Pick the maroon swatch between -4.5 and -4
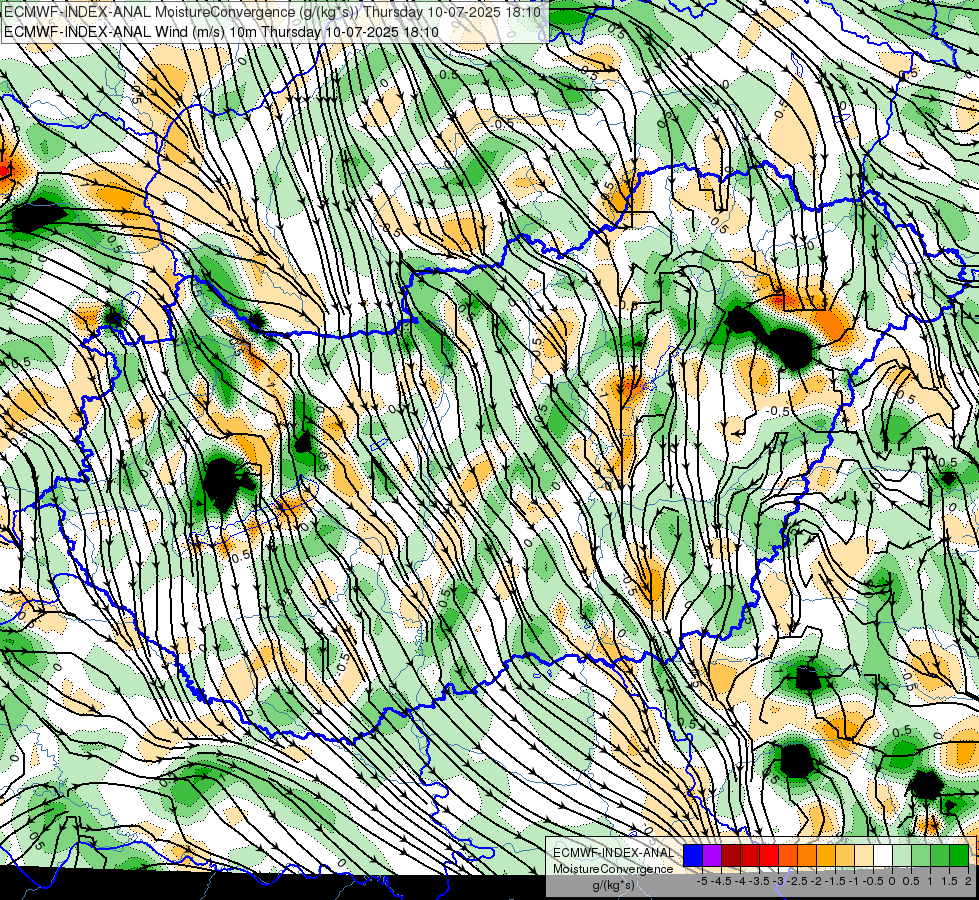979x900 pixels. pos(731,855)
